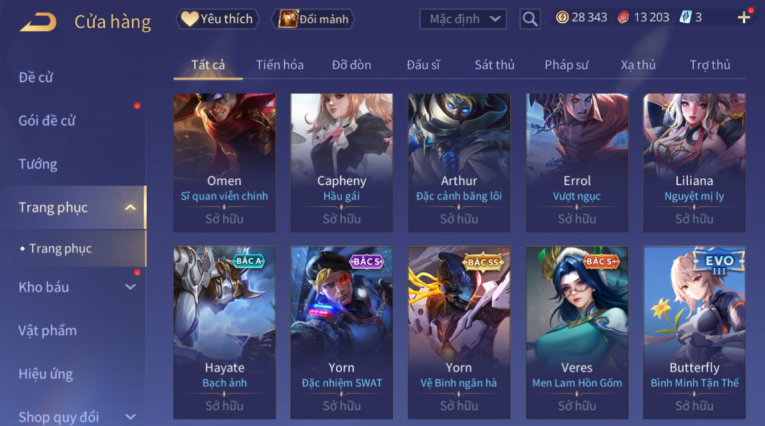Switch to the Tiến hóa tab
Screen dimensions: 765x426
point(280,65)
